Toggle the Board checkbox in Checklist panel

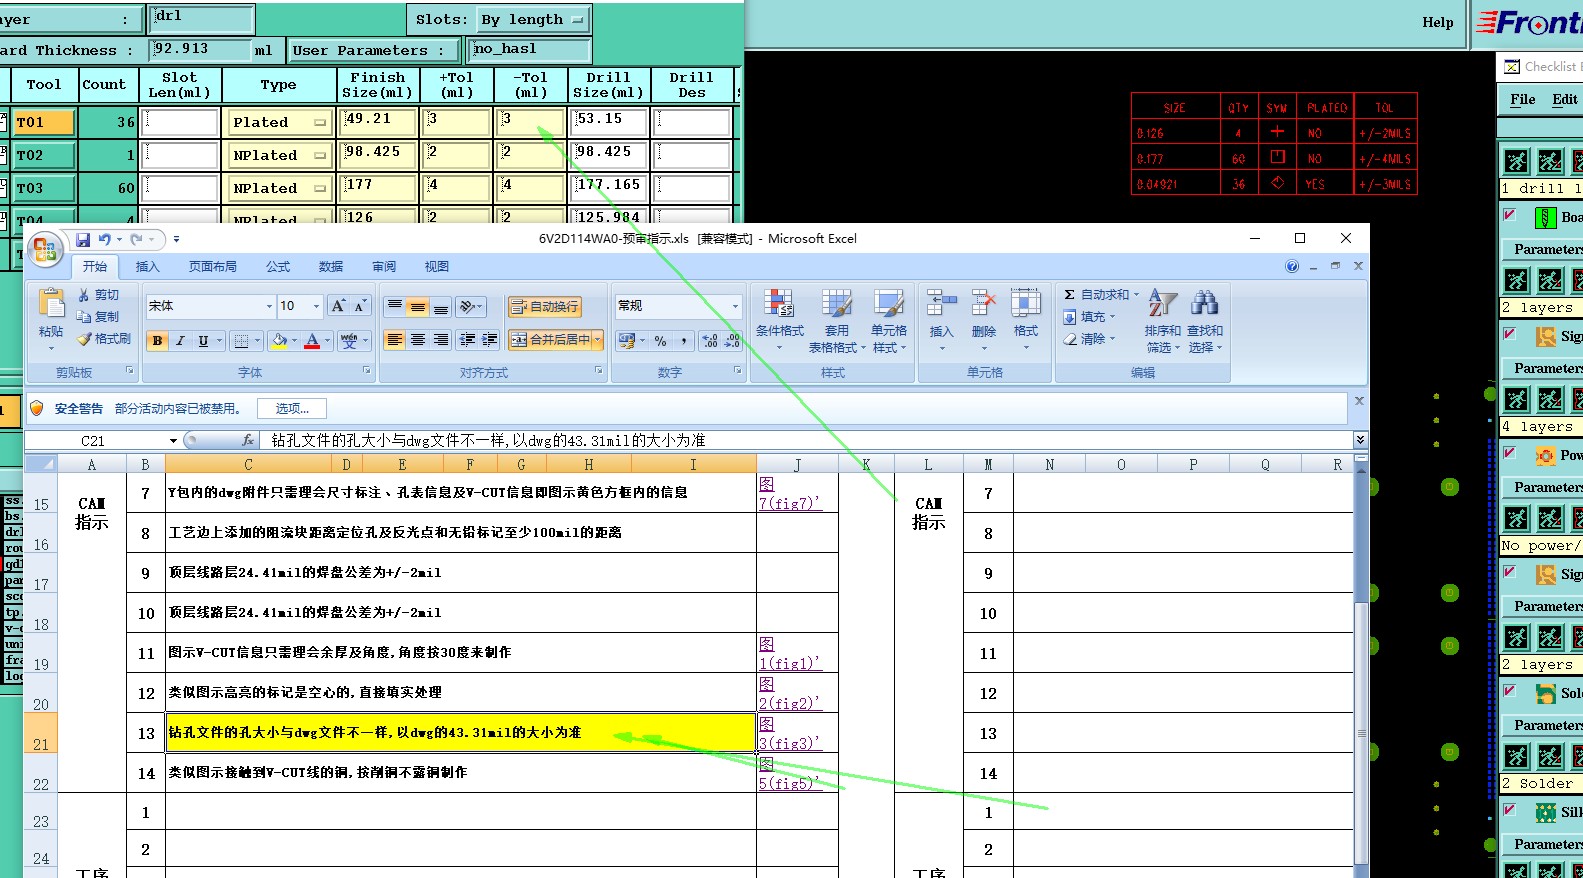click(x=1510, y=216)
